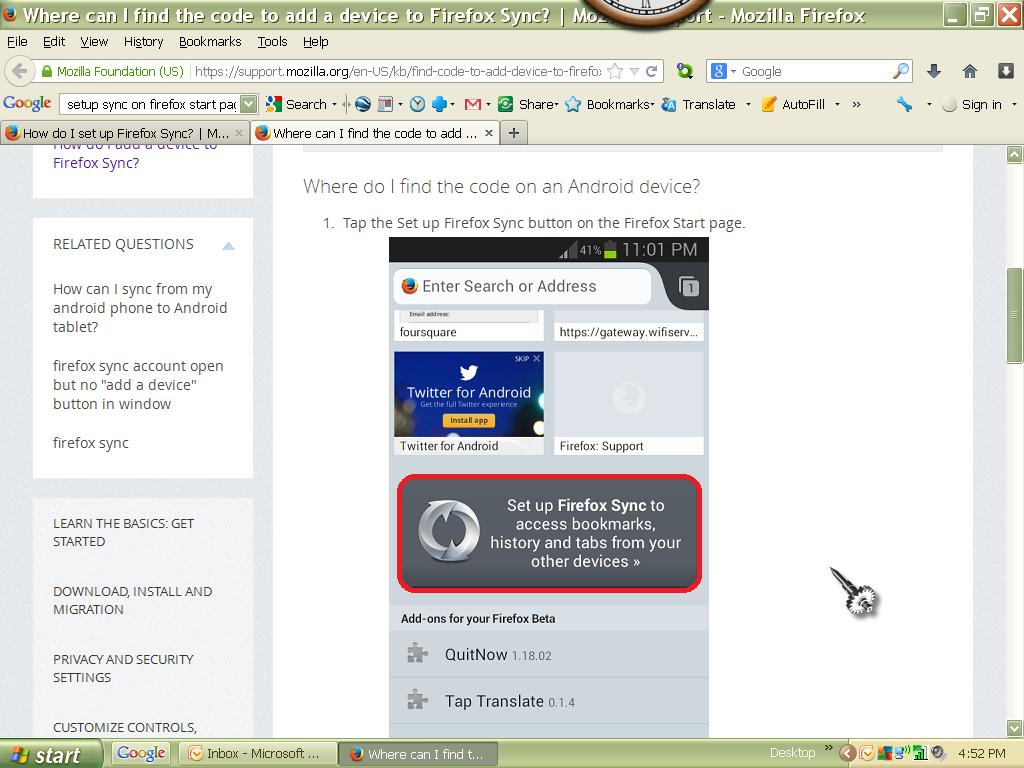Click the green lock site identity icon
Viewport: 1024px width, 768px height.
tap(46, 71)
